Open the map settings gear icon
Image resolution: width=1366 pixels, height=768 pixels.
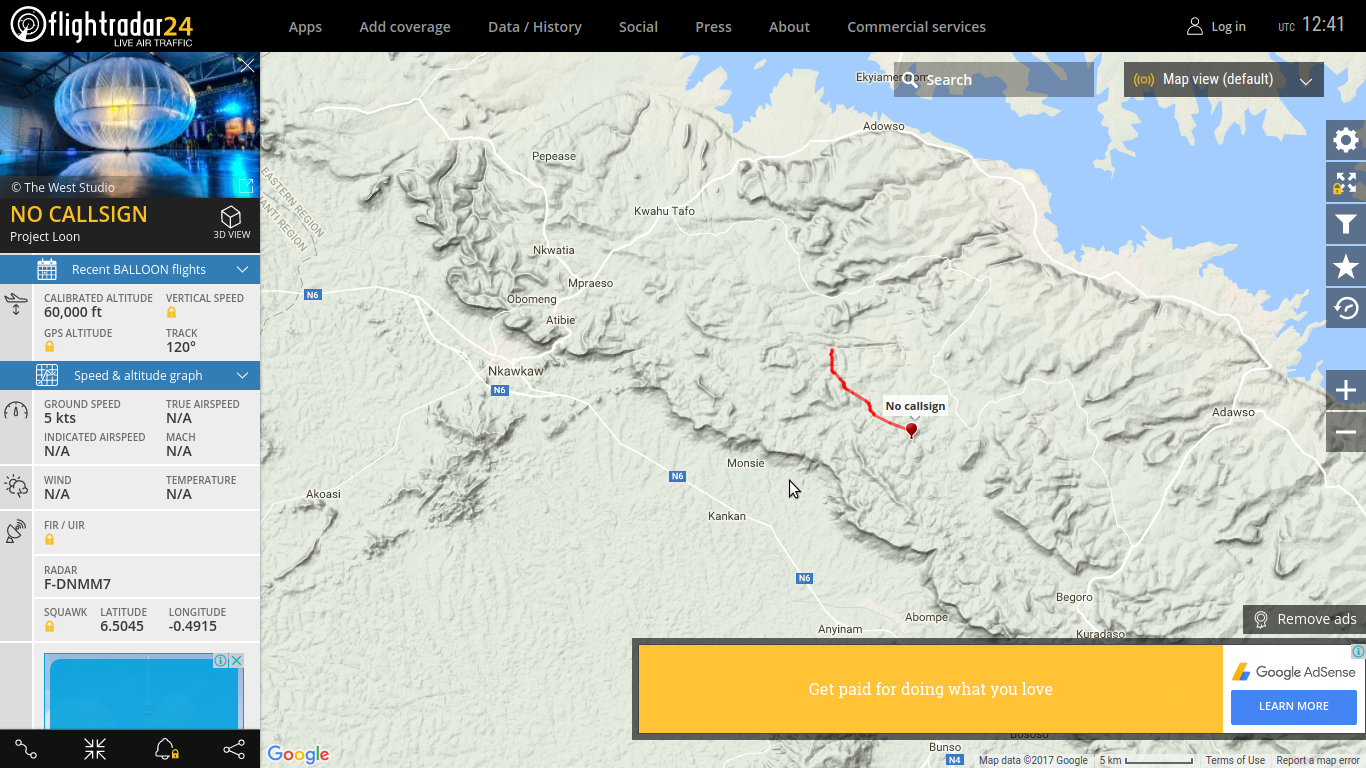pos(1346,140)
